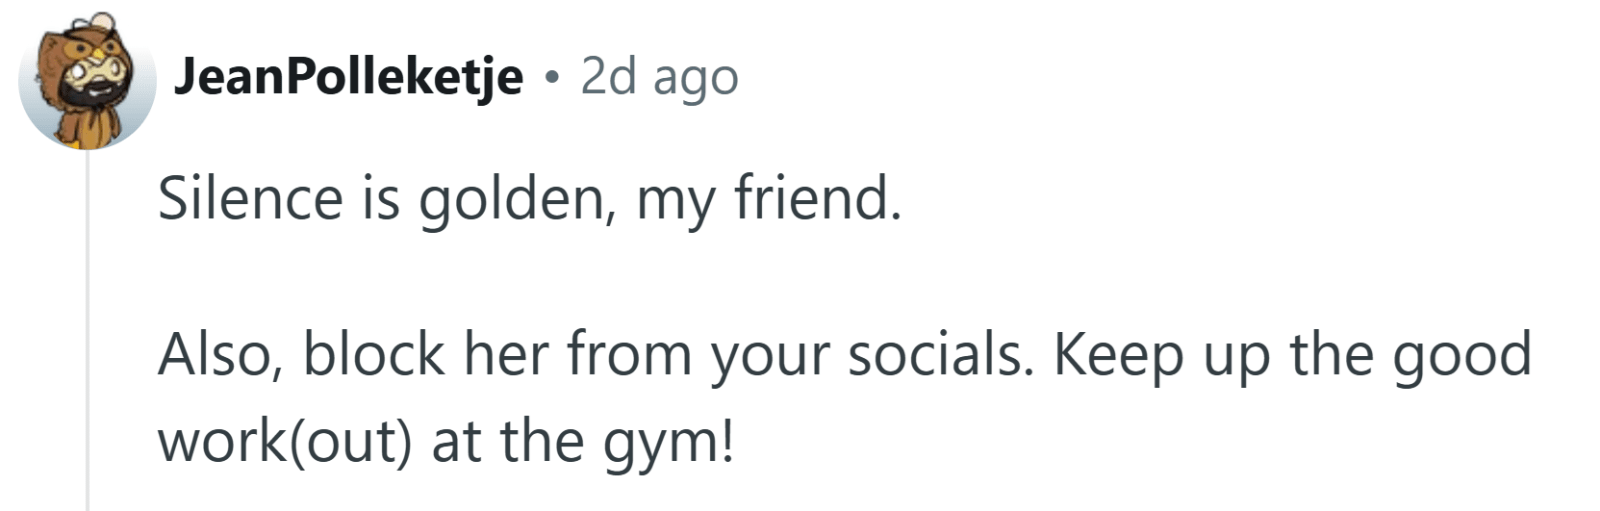The width and height of the screenshot is (1600, 511).
Task: Open the '2d ago' comment permalink
Action: click(659, 77)
